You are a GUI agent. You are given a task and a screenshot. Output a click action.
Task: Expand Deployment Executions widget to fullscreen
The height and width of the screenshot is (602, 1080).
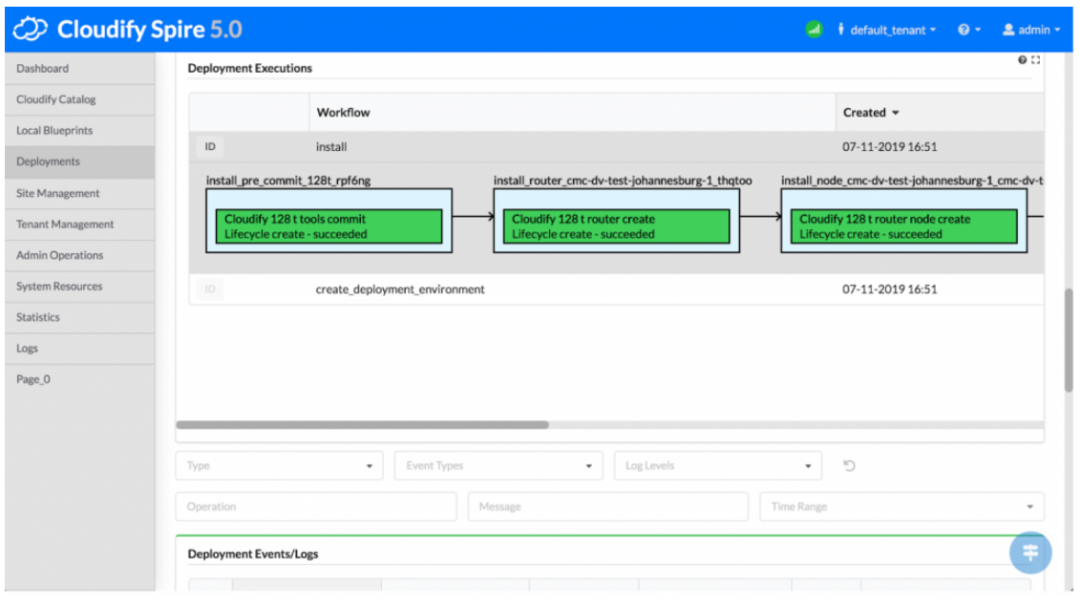tap(1035, 60)
